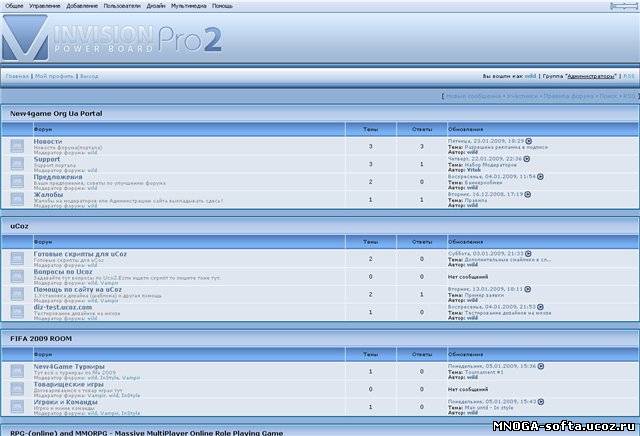The width and height of the screenshot is (640, 436).
Task: Open the Новости forum
Action: point(48,141)
